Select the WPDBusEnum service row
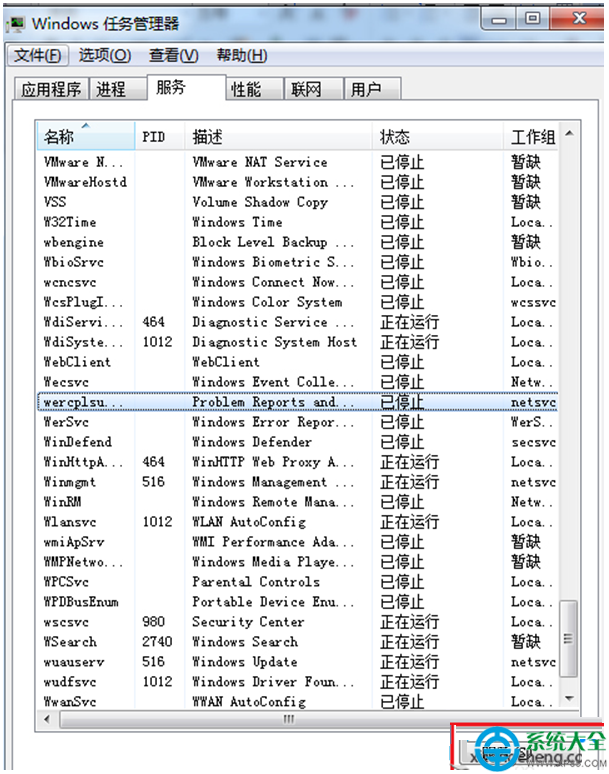 click(298, 602)
